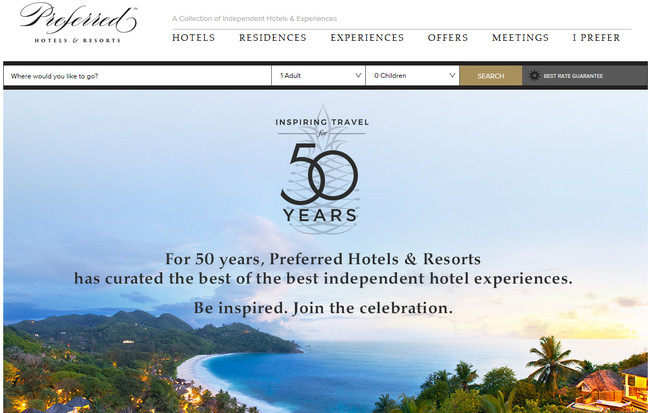This screenshot has width=650, height=413.
Task: Click the chevron arrow beside 1 Adult
Action: (358, 75)
